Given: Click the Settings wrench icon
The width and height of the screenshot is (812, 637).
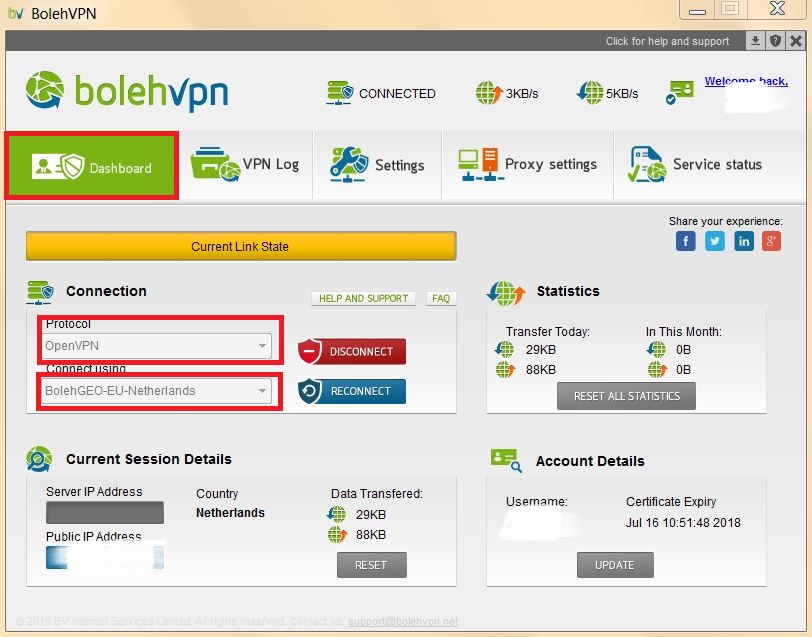Looking at the screenshot, I should coord(349,165).
